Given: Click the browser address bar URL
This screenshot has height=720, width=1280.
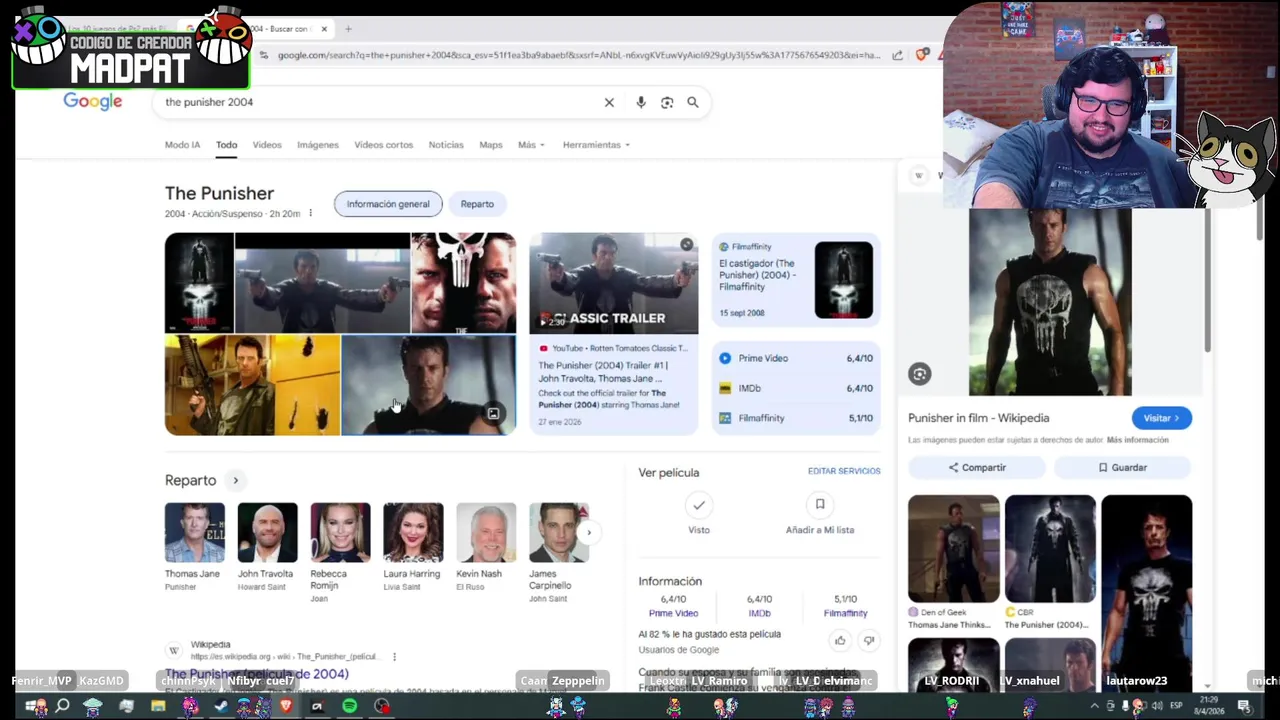Looking at the screenshot, I should (x=580, y=55).
